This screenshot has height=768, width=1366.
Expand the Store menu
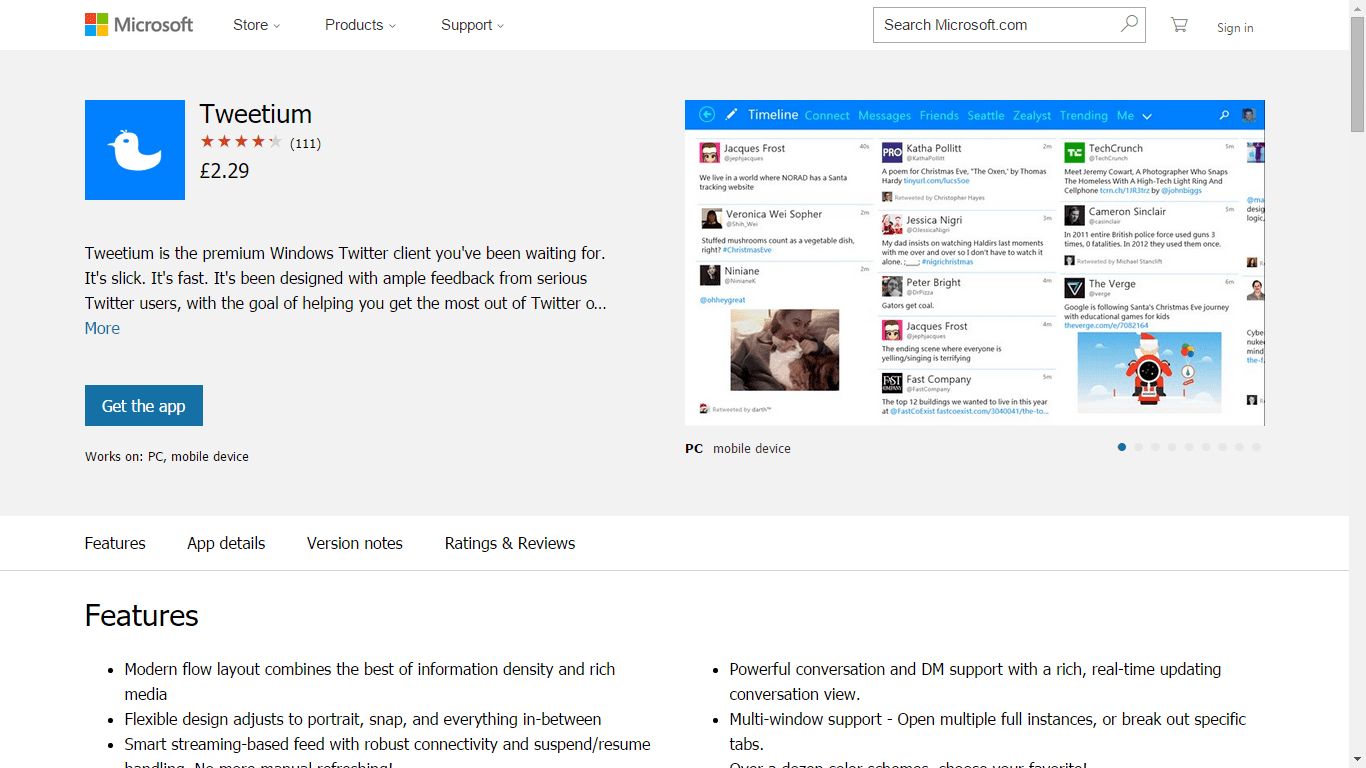(257, 25)
